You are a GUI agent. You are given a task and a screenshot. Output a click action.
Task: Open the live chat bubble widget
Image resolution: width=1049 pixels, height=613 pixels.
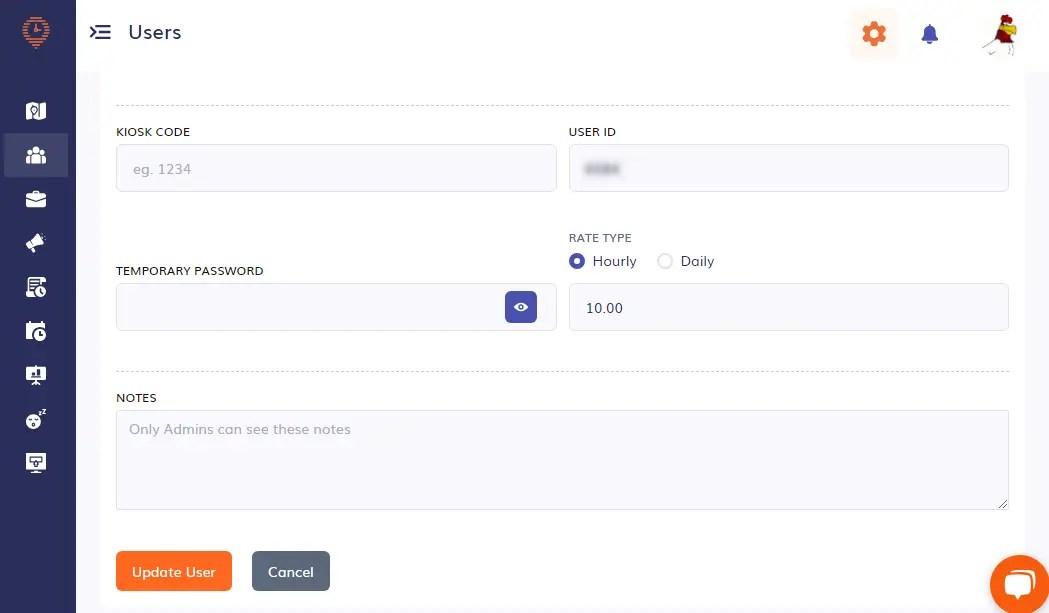[x=1019, y=584]
